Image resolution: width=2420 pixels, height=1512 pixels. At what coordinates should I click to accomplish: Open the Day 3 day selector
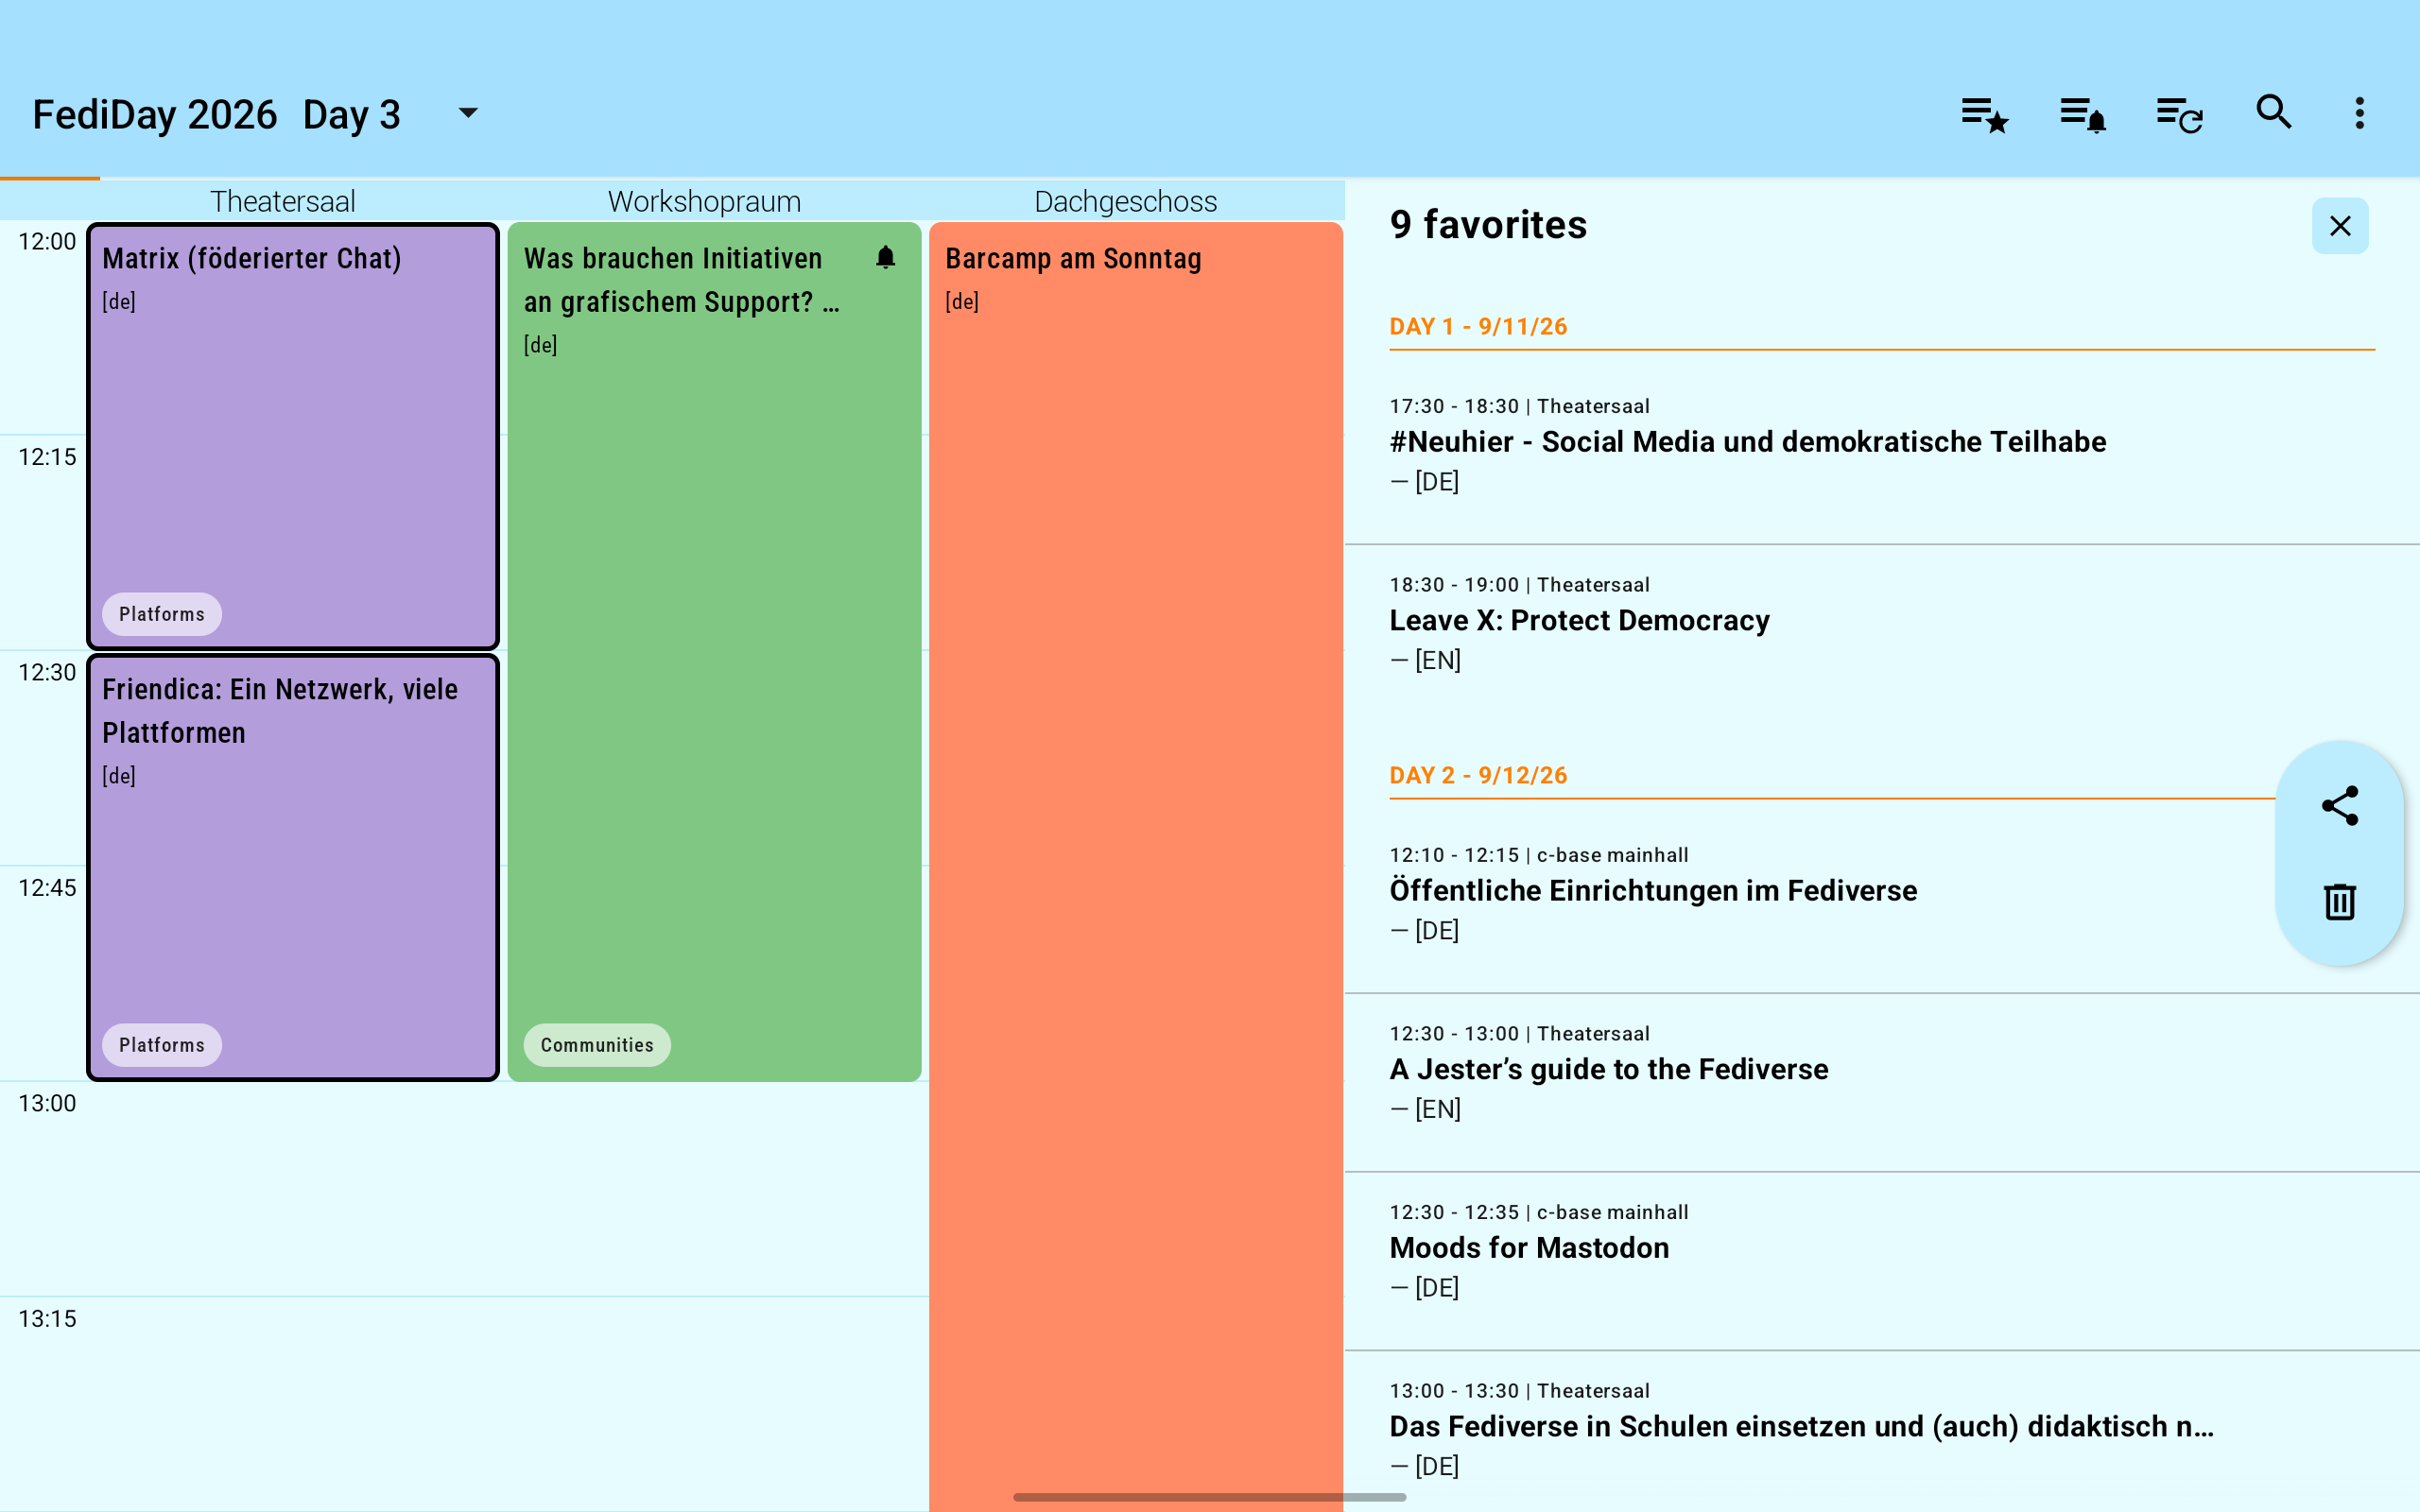390,114
